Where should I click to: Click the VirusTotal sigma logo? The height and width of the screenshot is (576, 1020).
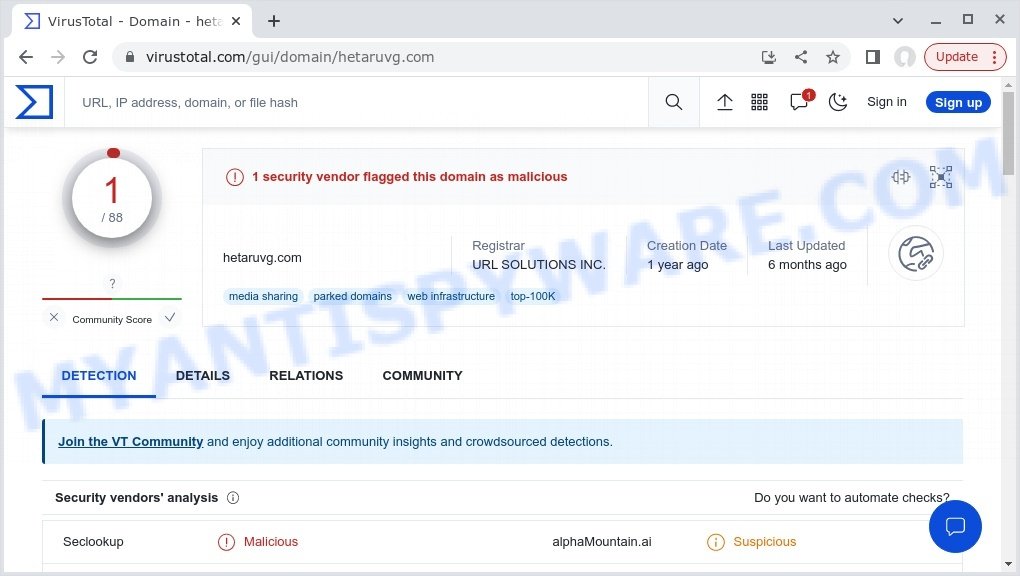pos(34,102)
